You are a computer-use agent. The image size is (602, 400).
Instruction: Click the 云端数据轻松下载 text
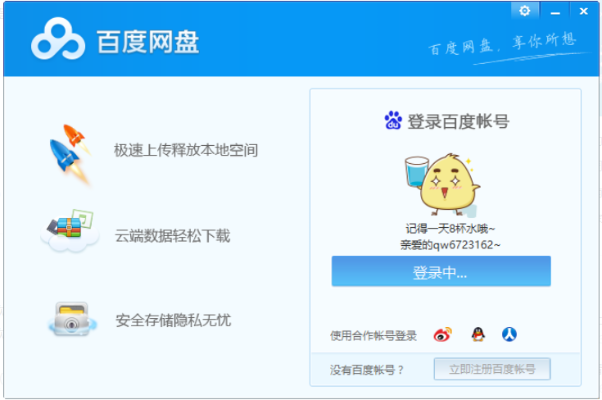click(x=172, y=236)
